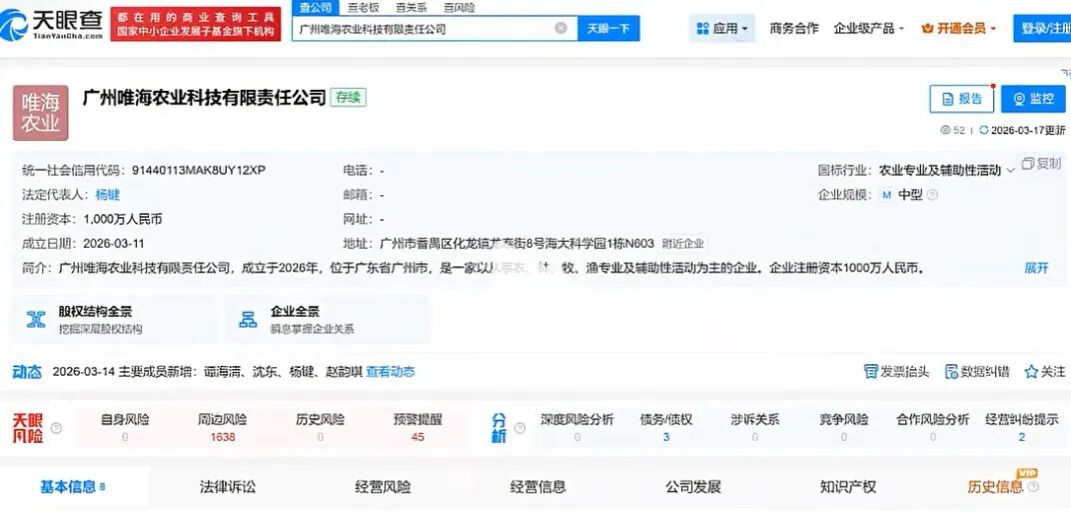The height and width of the screenshot is (514, 1071).
Task: Click the 天眼风险 help icon
Action: pyautogui.click(x=57, y=428)
